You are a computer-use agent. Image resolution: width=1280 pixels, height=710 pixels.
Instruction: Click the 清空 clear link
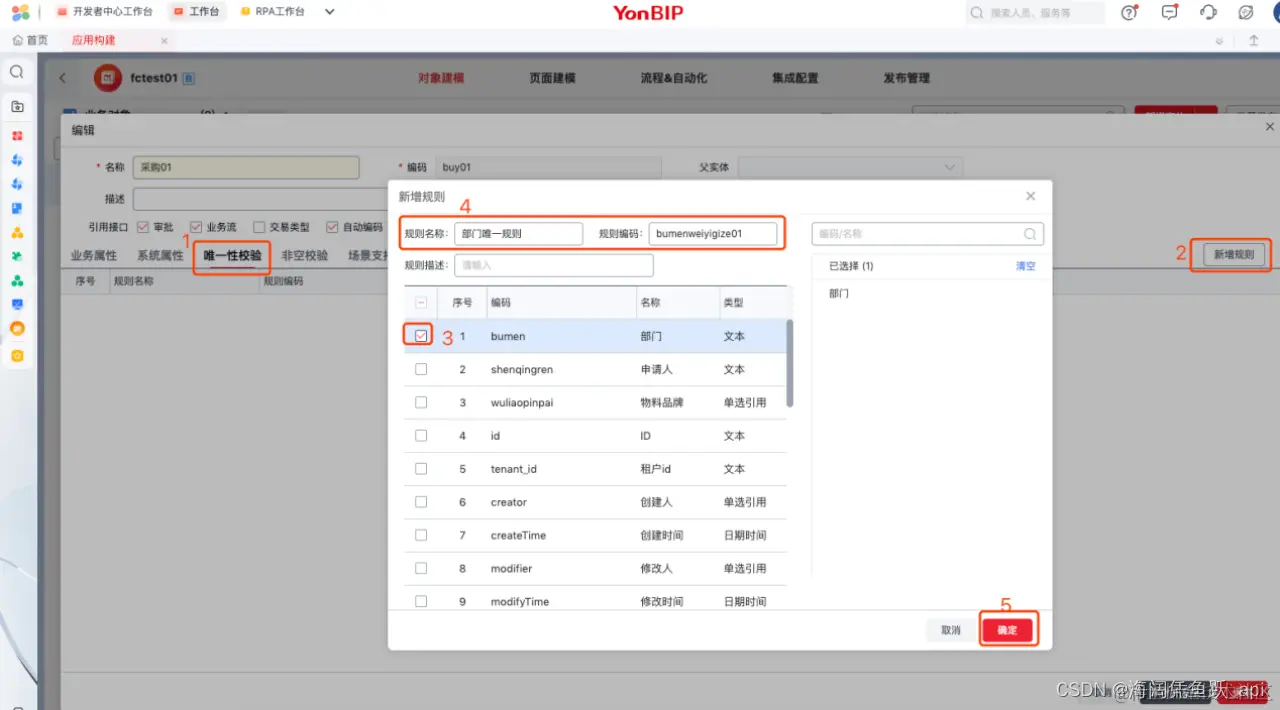coord(1025,267)
